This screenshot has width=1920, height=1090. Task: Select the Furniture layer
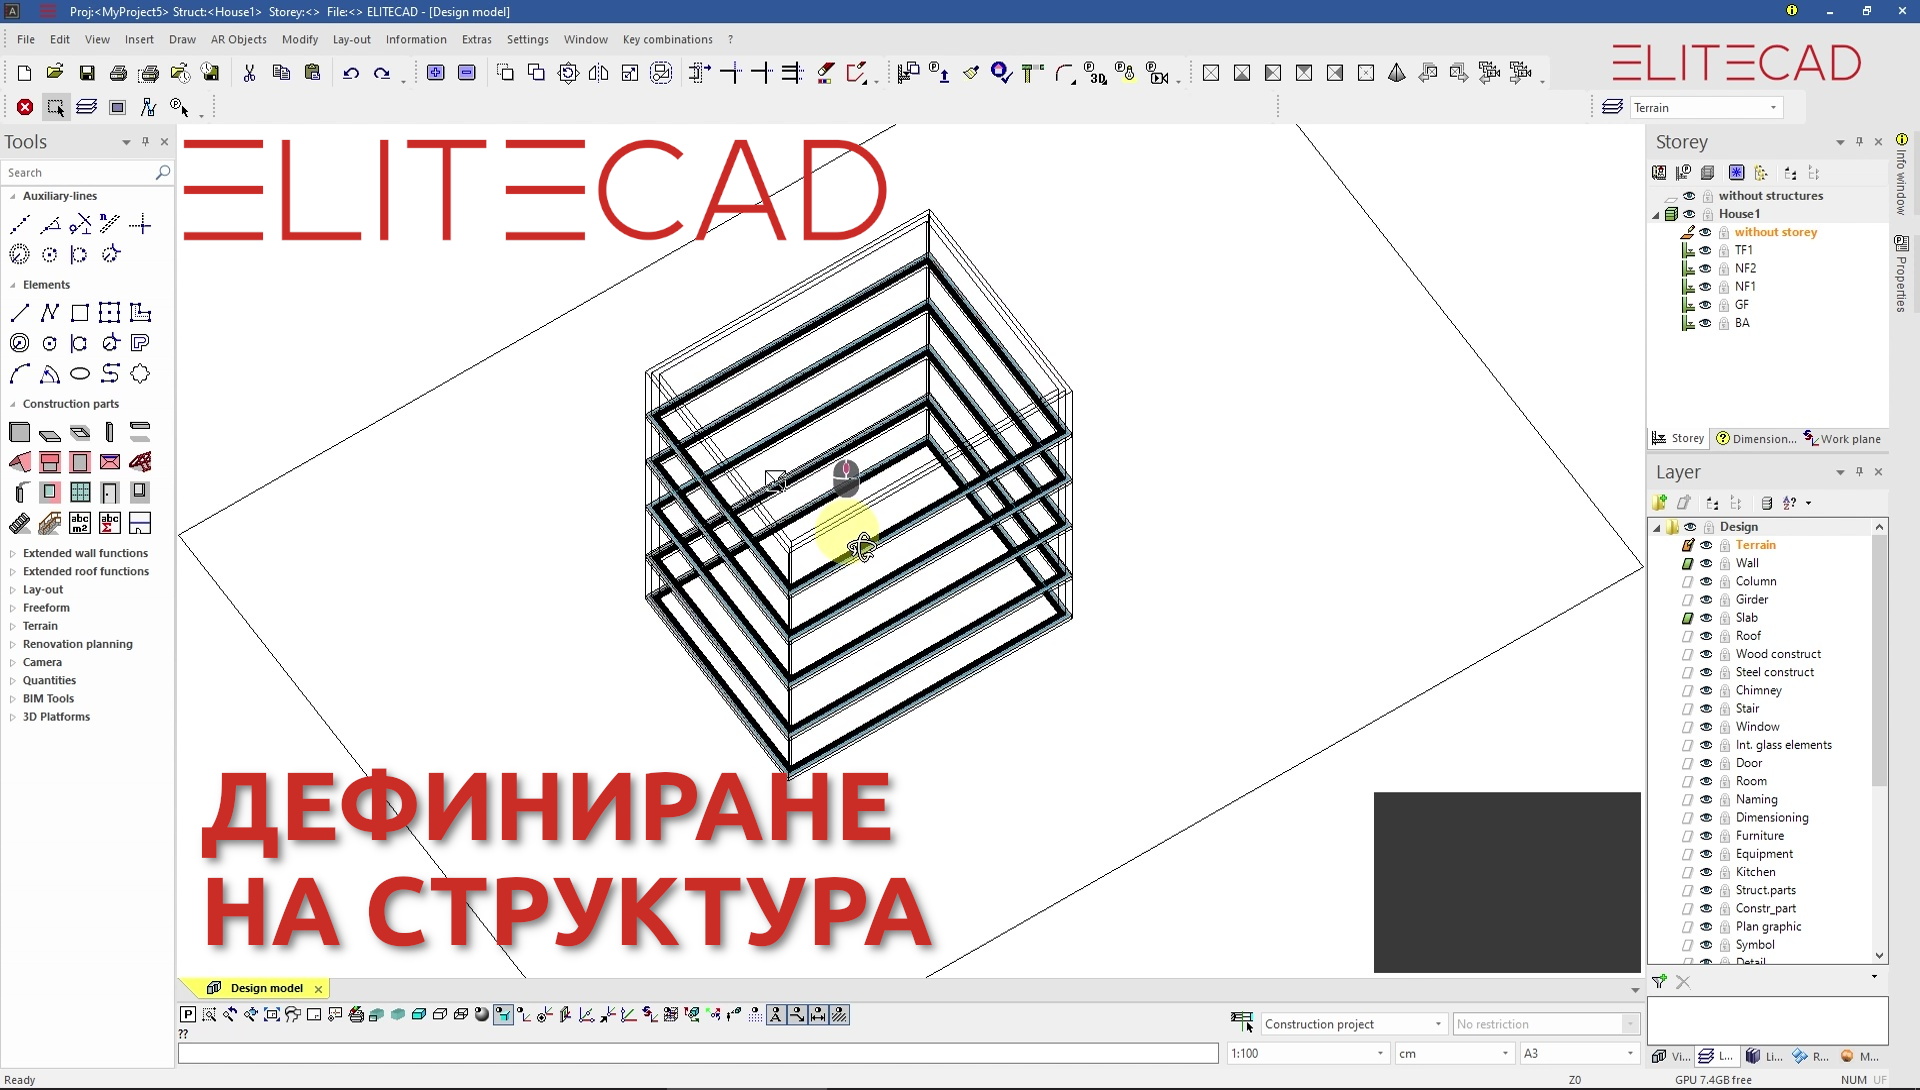coord(1759,836)
